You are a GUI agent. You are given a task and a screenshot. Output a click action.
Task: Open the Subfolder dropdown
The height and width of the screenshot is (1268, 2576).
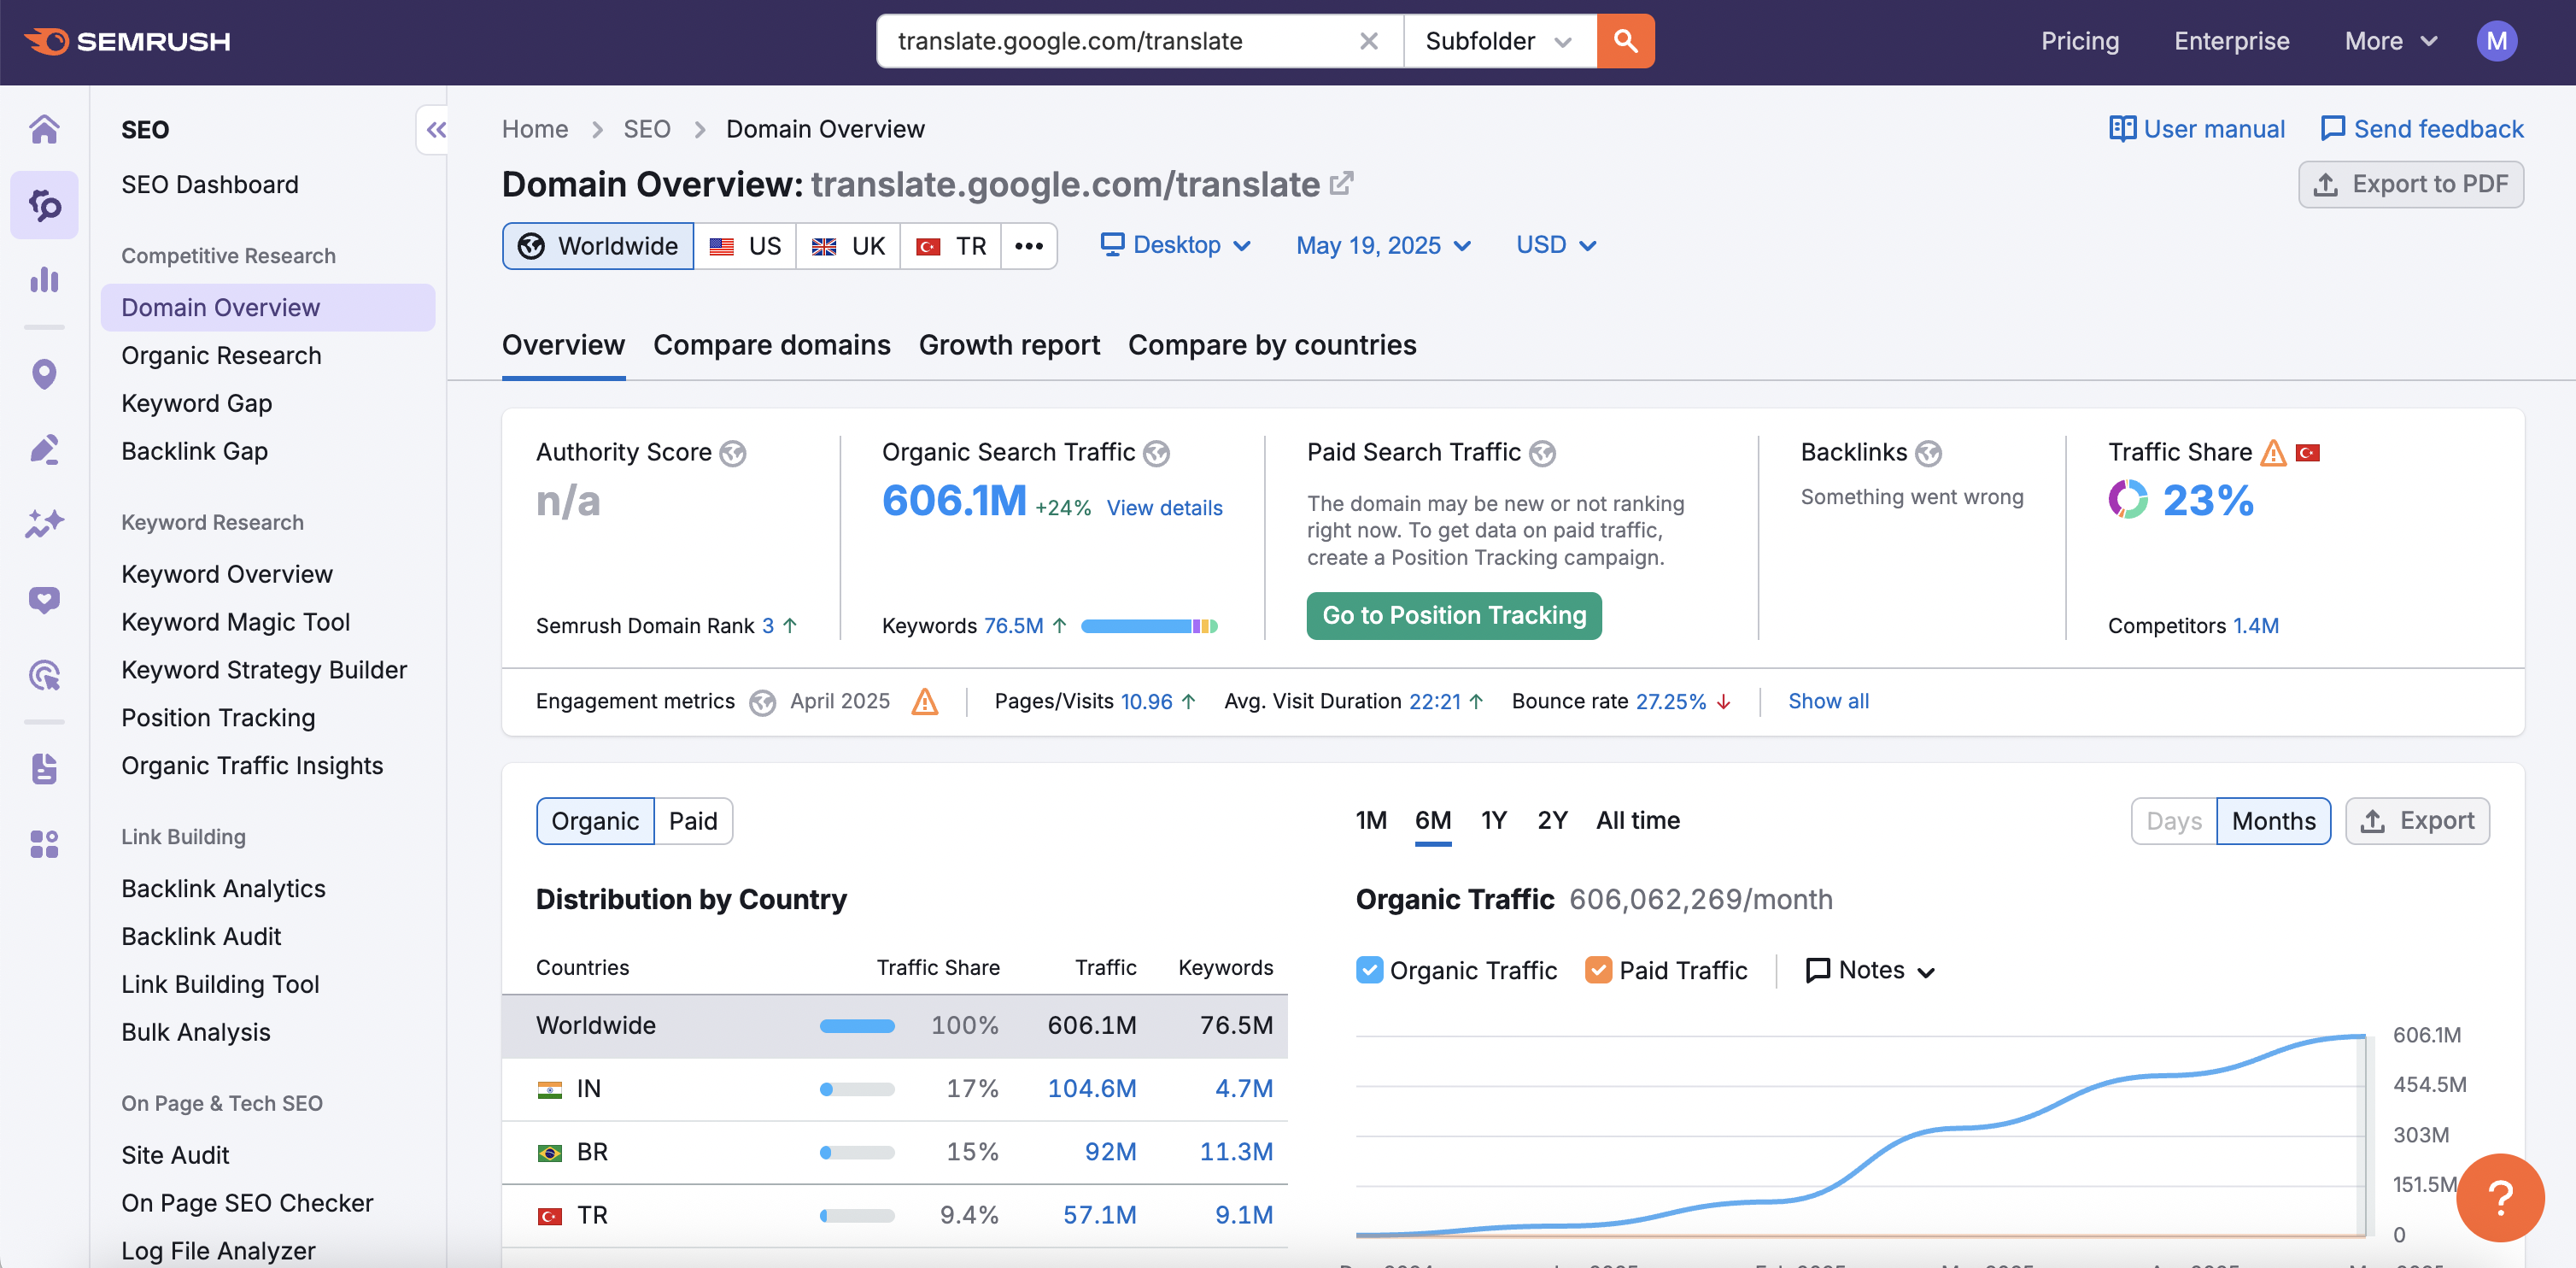1499,41
